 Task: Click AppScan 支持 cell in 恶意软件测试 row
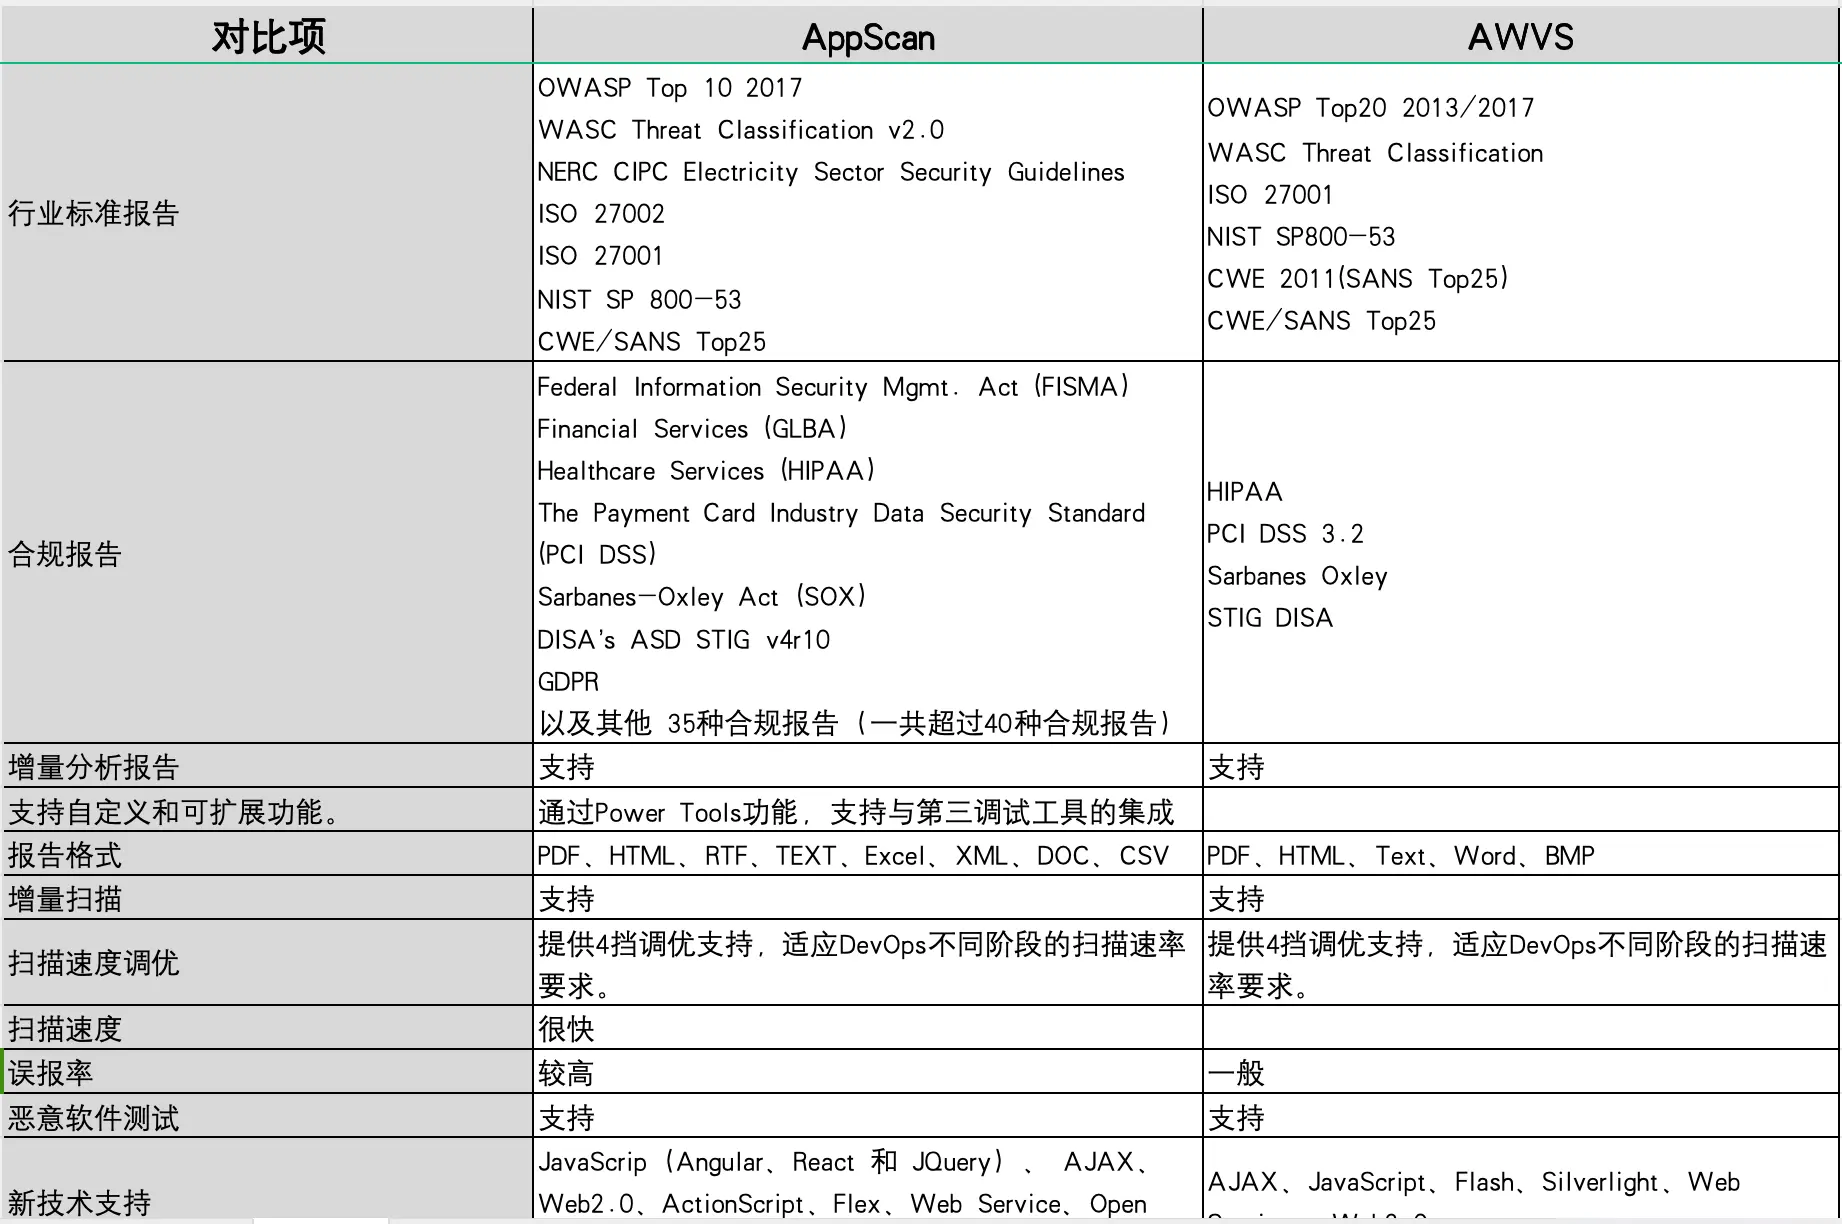point(868,1117)
